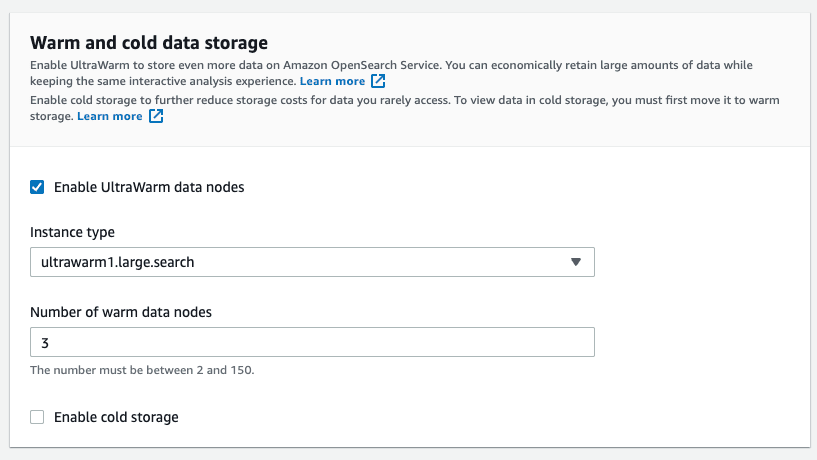Open UltraWarm Learn more link

coord(332,81)
